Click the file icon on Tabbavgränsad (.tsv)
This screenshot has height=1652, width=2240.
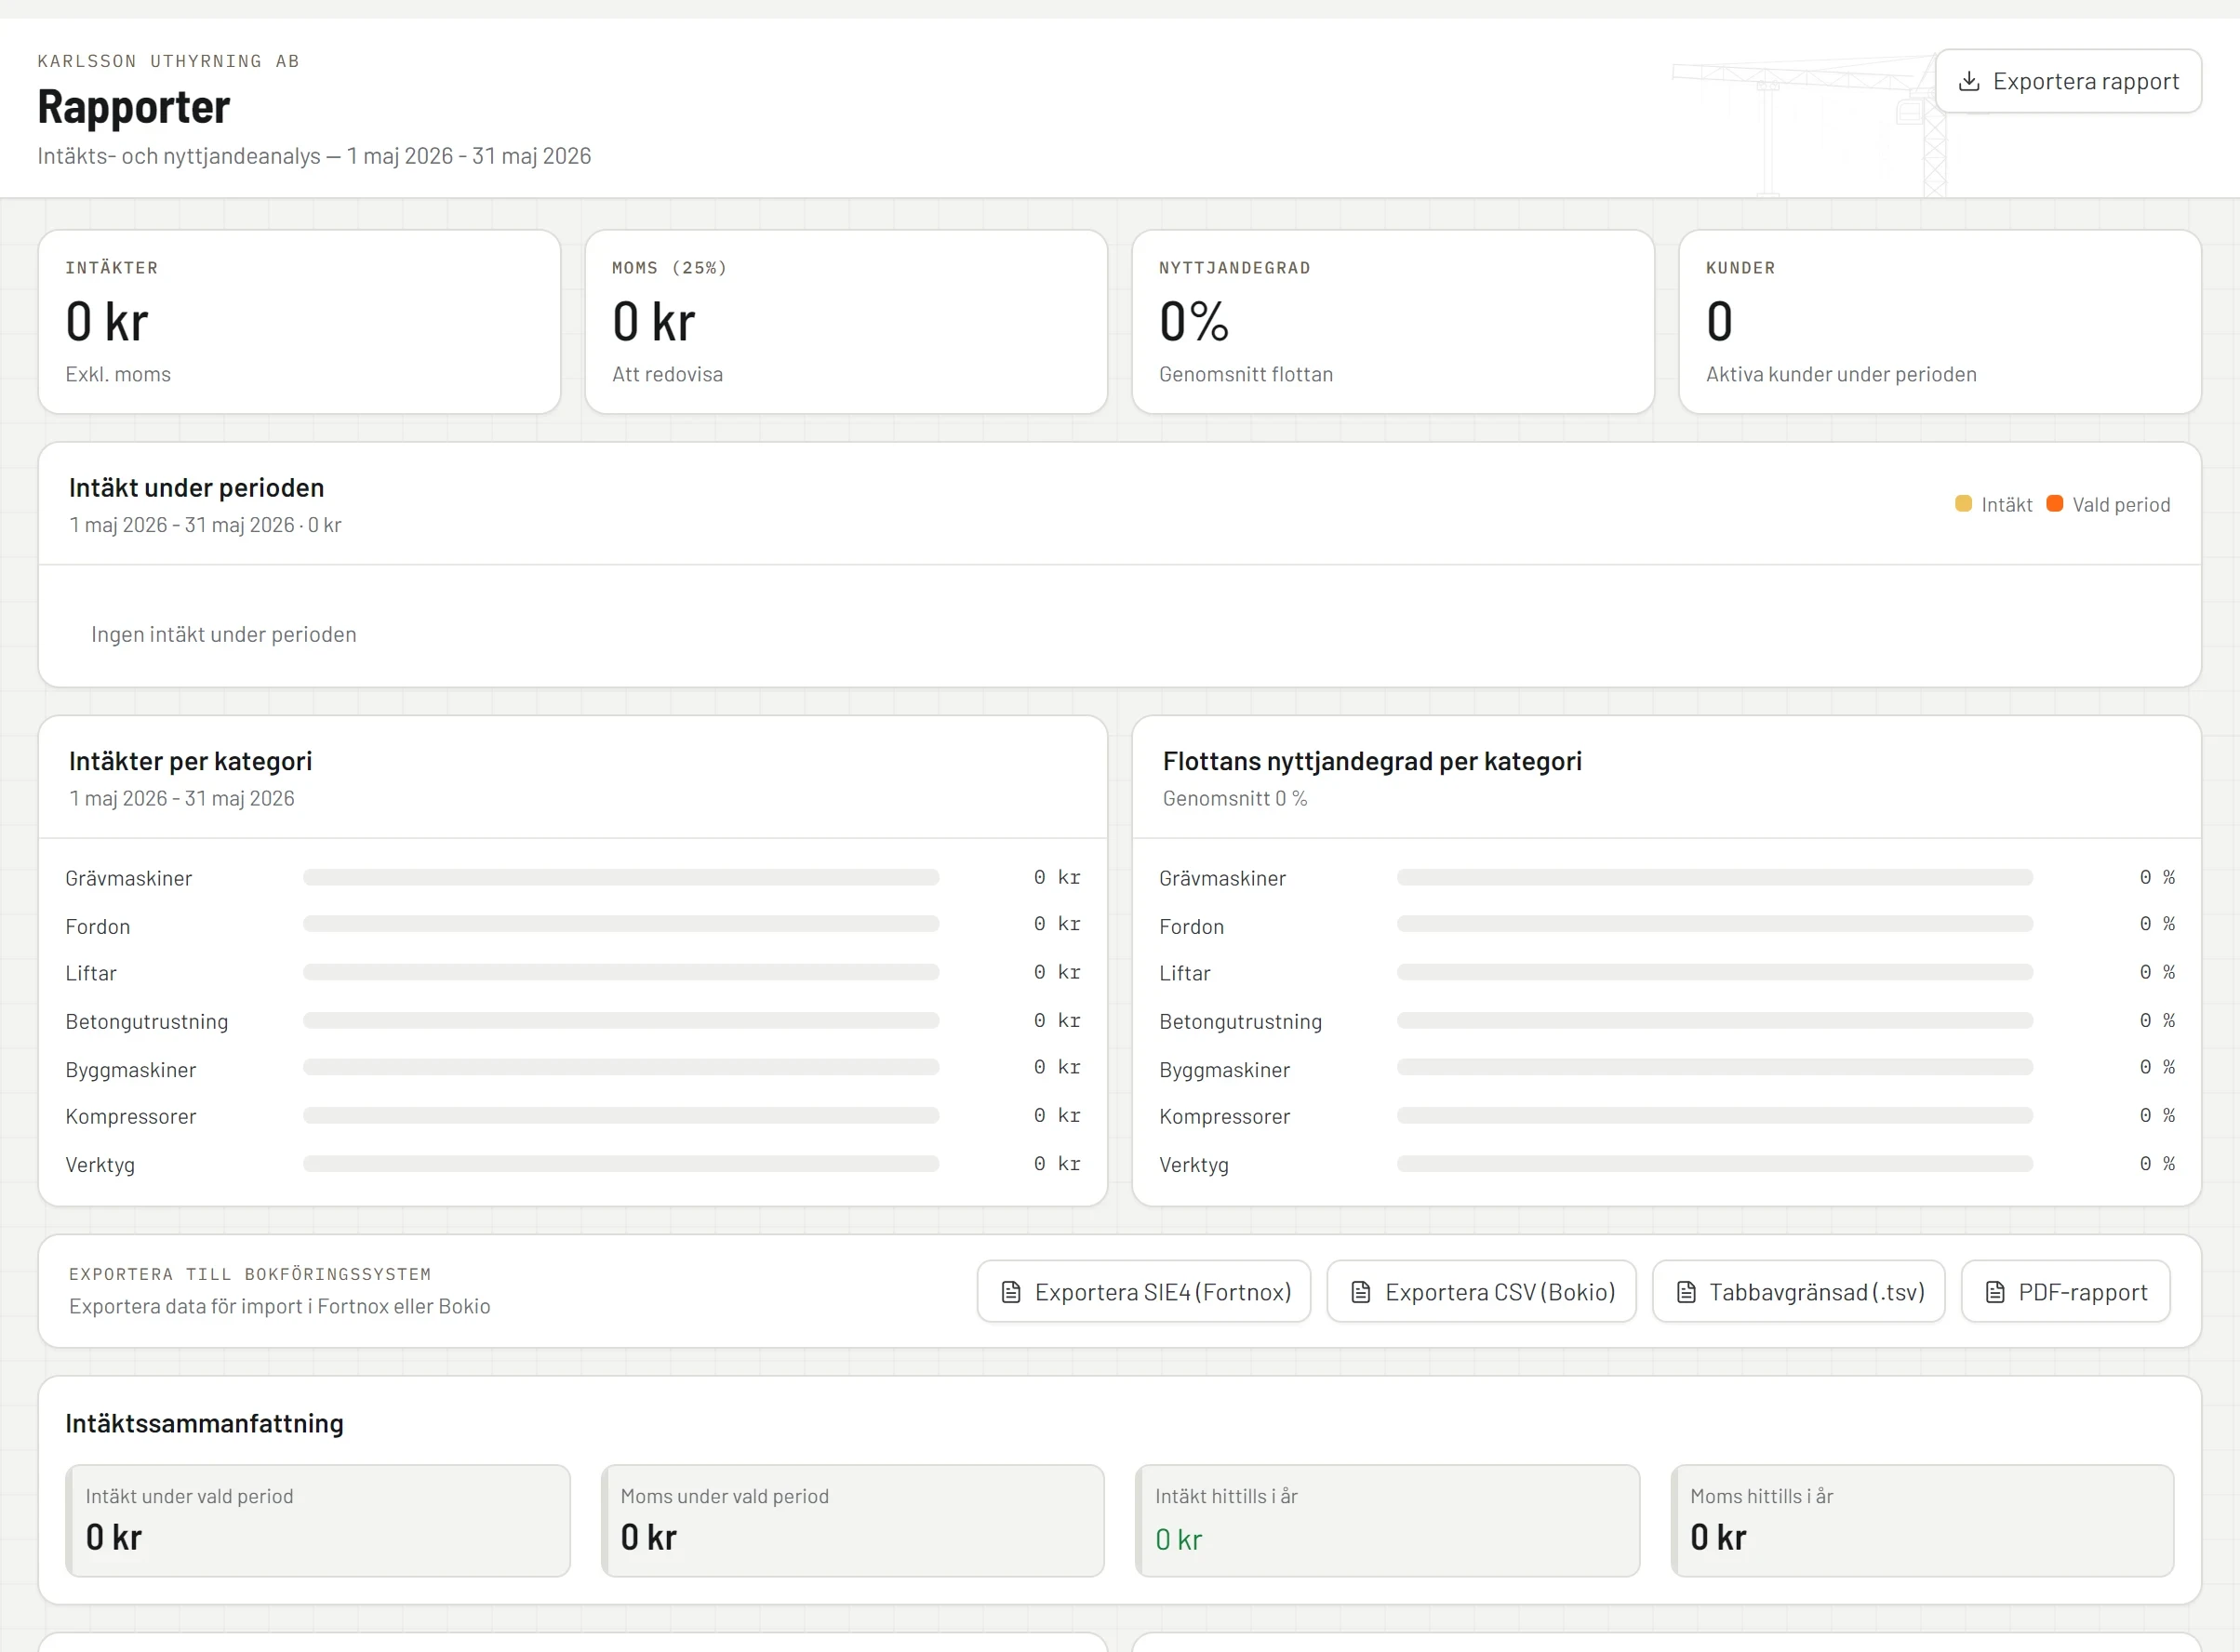[x=1686, y=1292]
